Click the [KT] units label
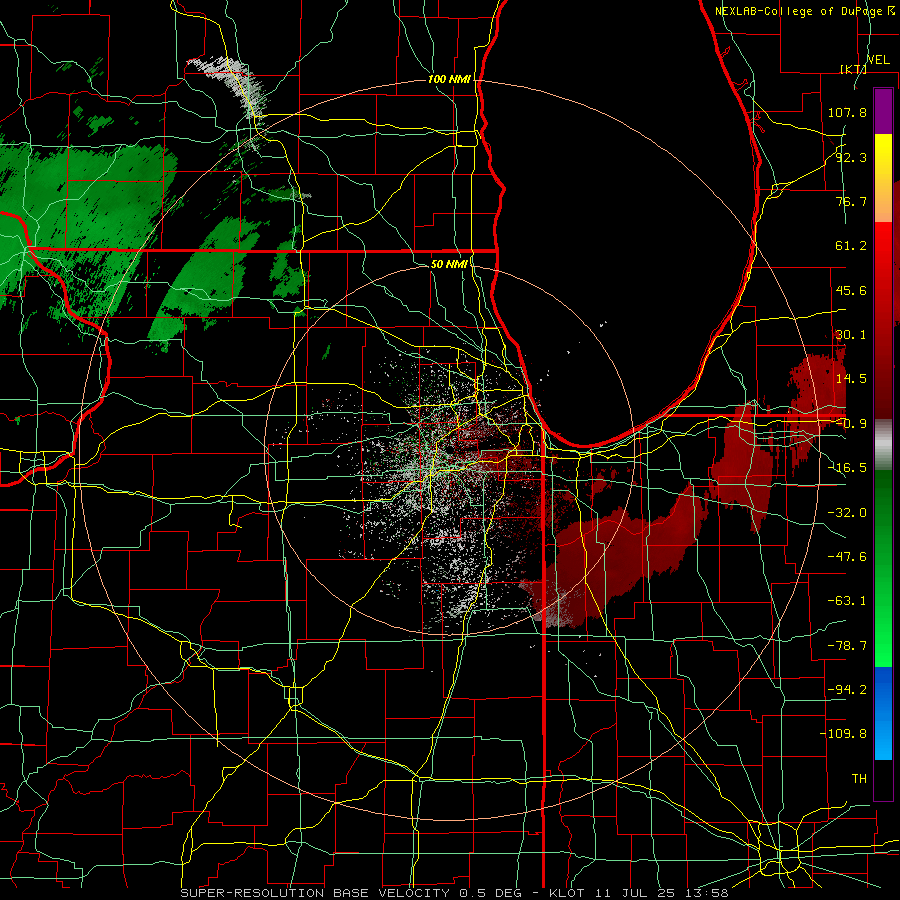This screenshot has height=900, width=900. pyautogui.click(x=854, y=69)
